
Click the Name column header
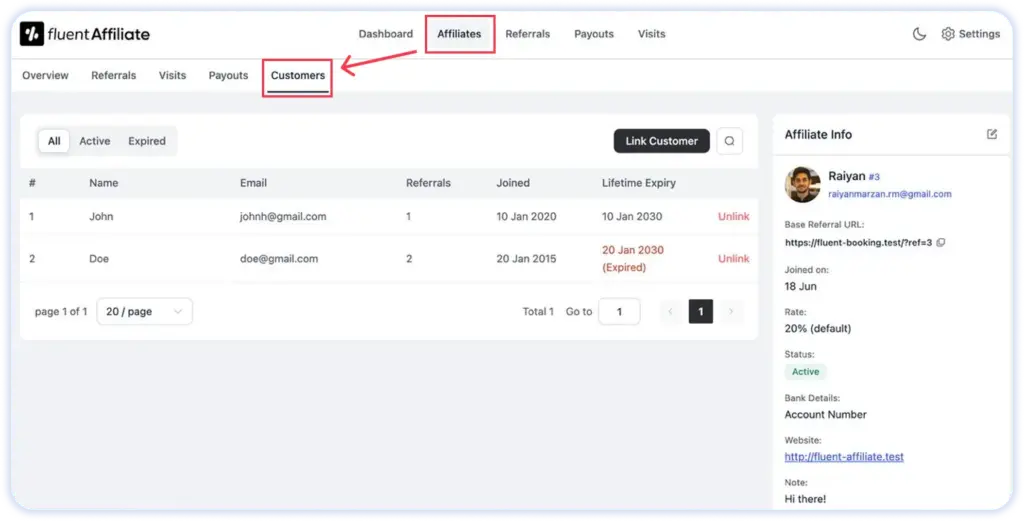click(x=104, y=183)
